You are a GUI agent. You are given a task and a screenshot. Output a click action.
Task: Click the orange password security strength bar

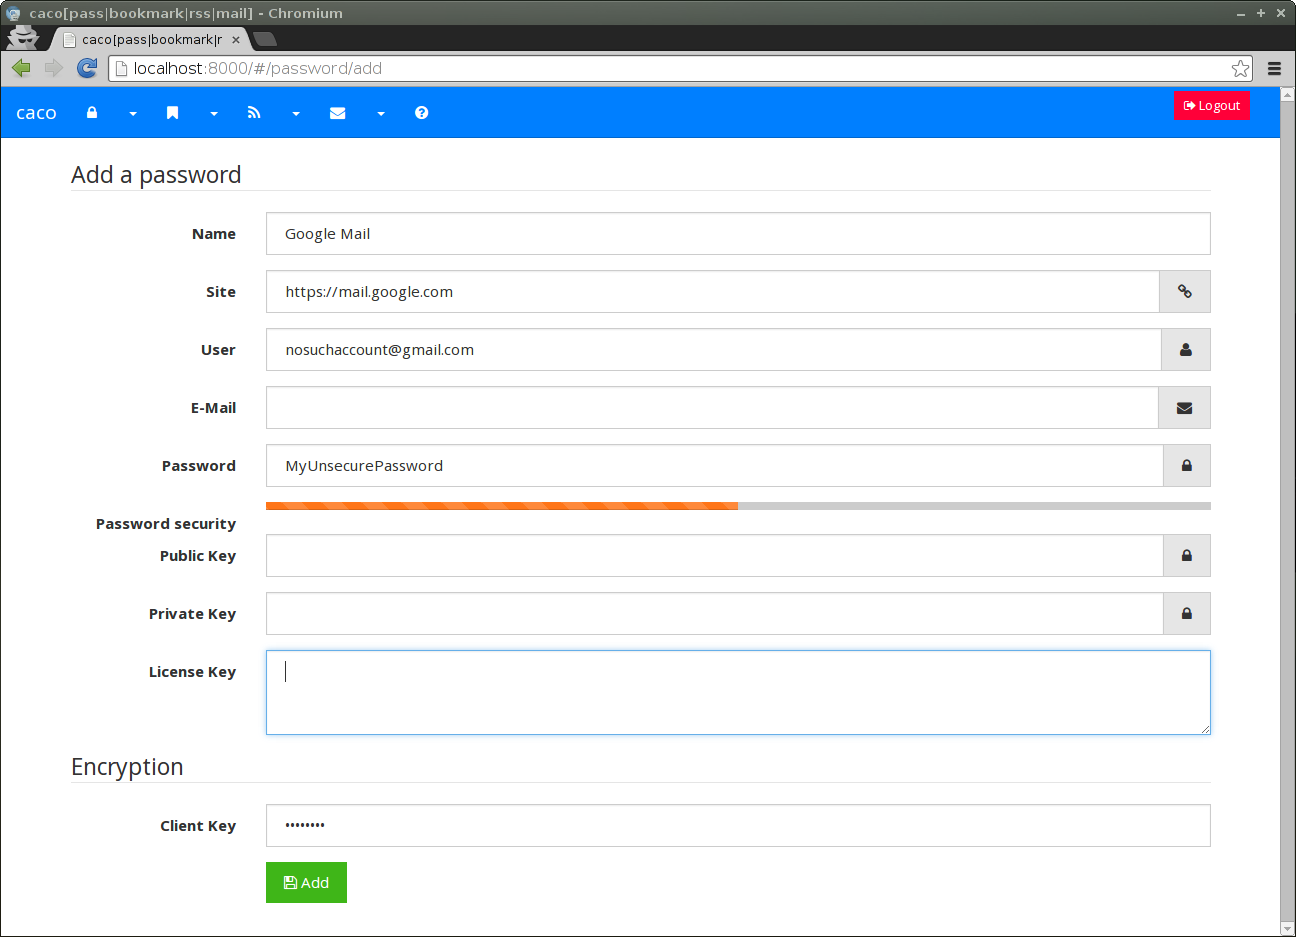point(502,506)
